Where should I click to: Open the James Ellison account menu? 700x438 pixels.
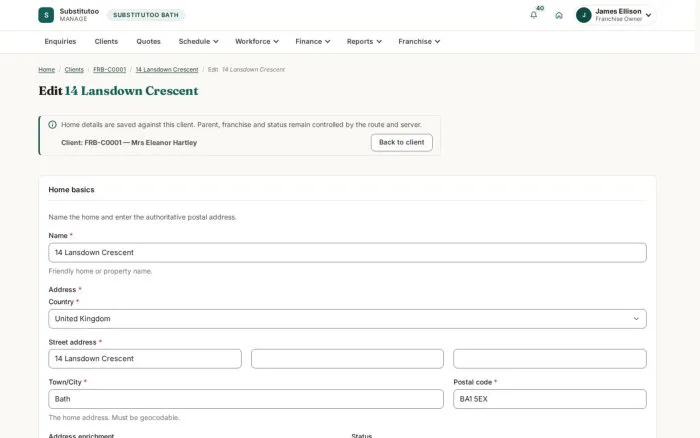tap(615, 15)
